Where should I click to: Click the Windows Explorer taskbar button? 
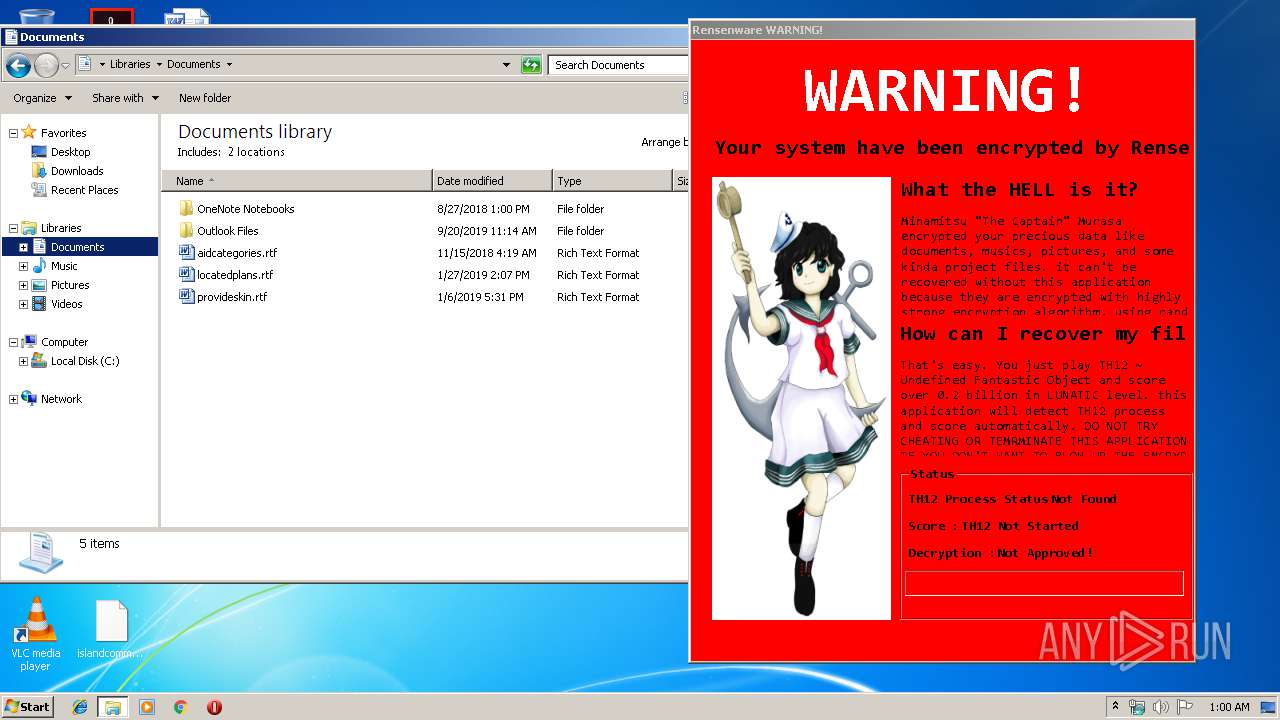click(x=113, y=707)
